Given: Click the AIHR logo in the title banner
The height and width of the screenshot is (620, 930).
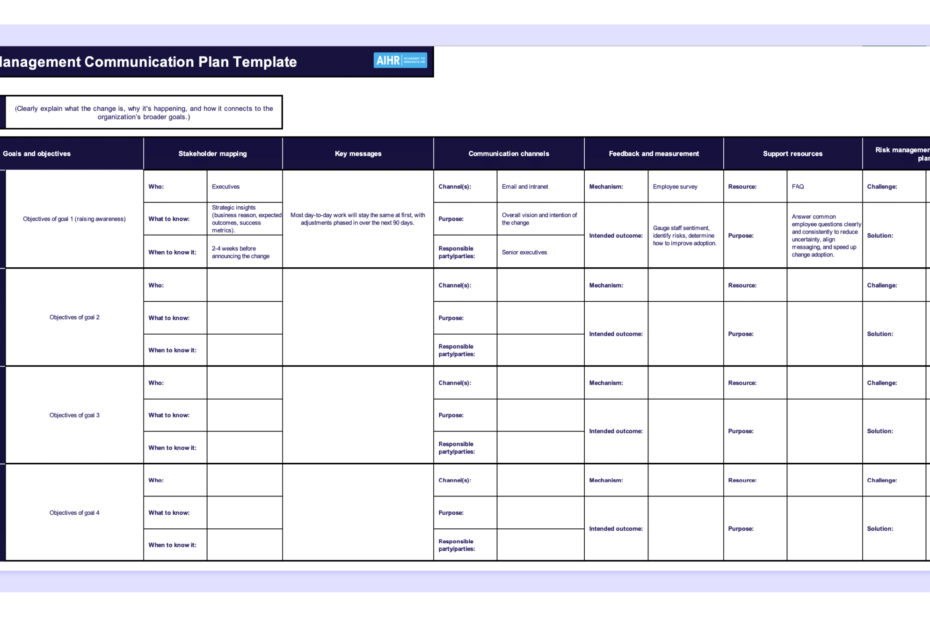Looking at the screenshot, I should pos(400,61).
